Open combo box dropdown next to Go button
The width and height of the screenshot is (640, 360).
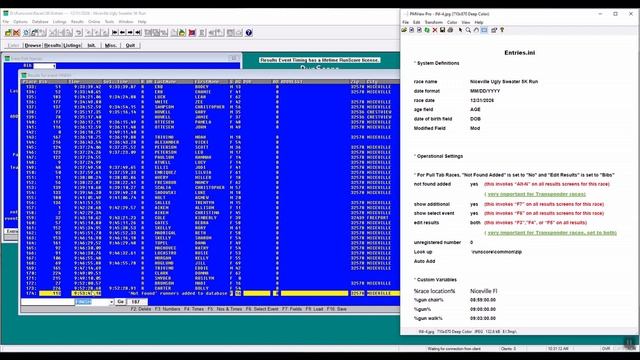111,302
